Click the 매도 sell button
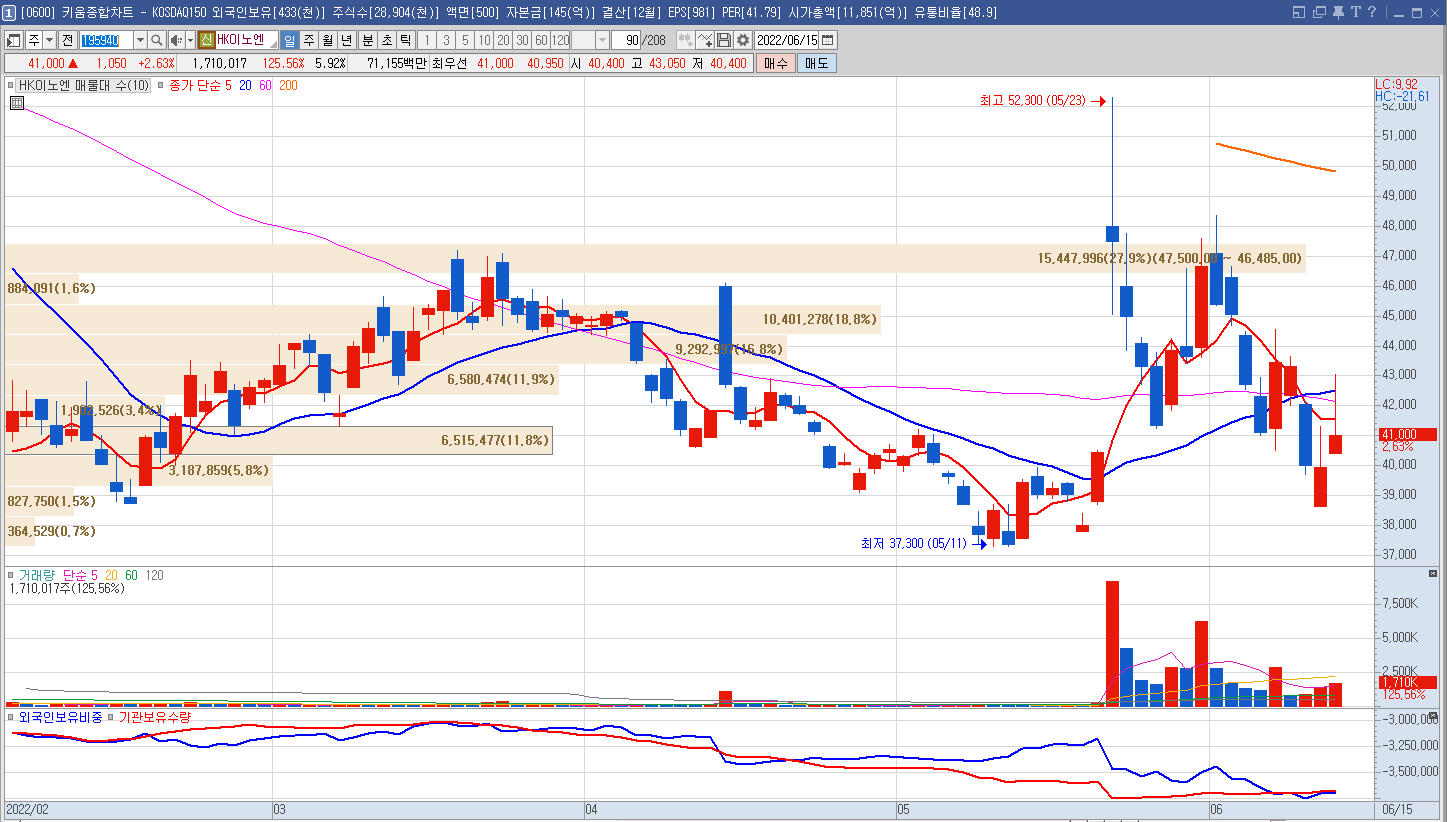 tap(816, 63)
